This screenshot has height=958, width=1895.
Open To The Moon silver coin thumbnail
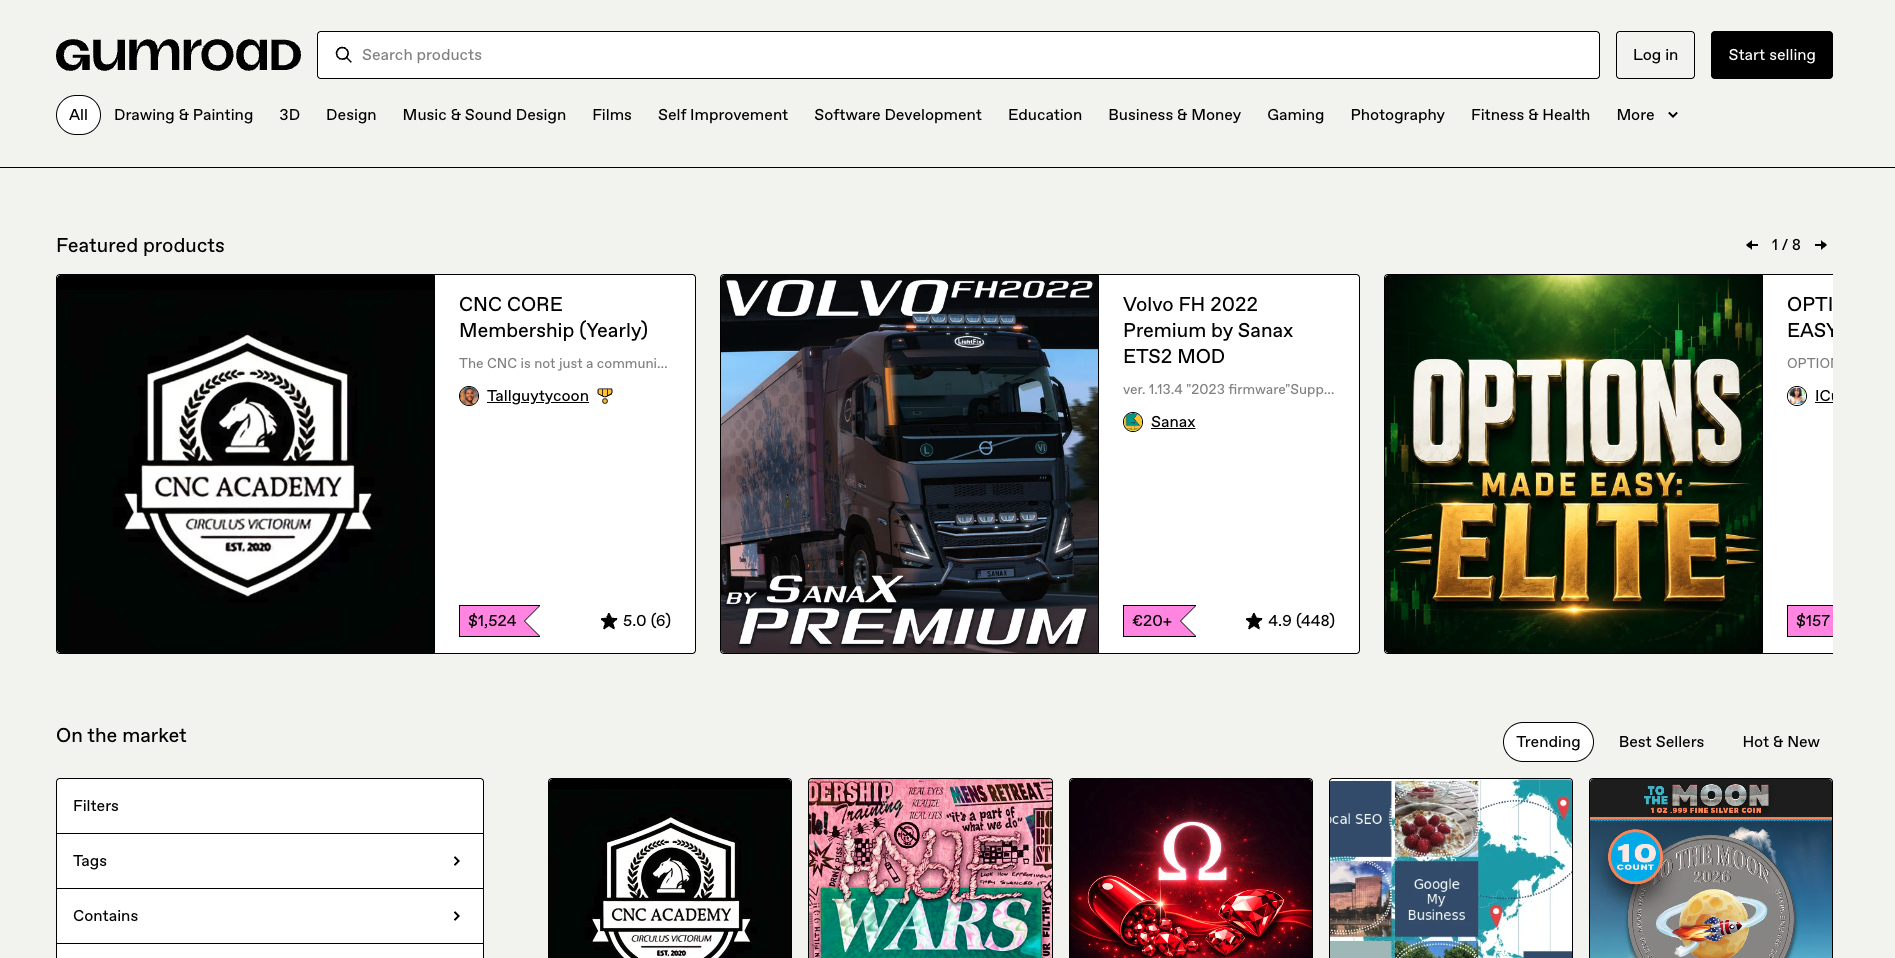(x=1711, y=868)
